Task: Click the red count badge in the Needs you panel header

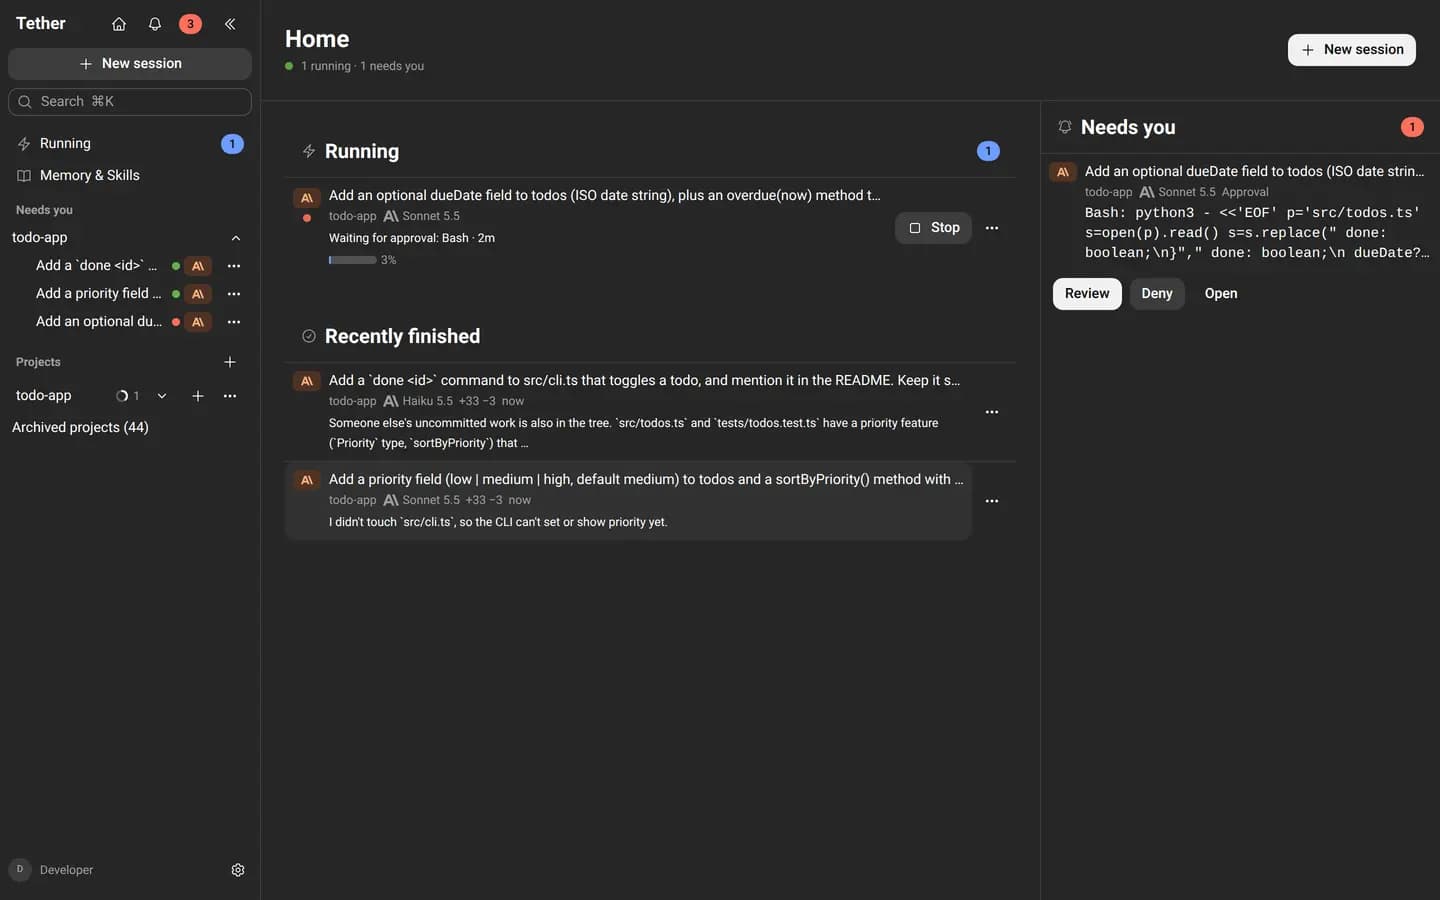Action: pos(1412,127)
